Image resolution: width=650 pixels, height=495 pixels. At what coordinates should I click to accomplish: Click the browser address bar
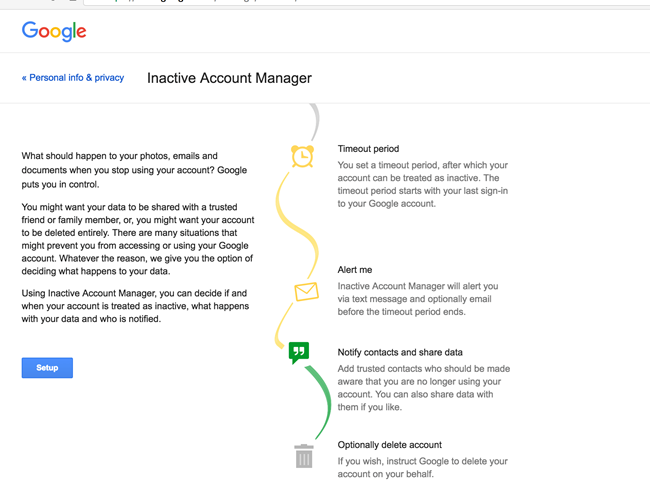coord(366,2)
